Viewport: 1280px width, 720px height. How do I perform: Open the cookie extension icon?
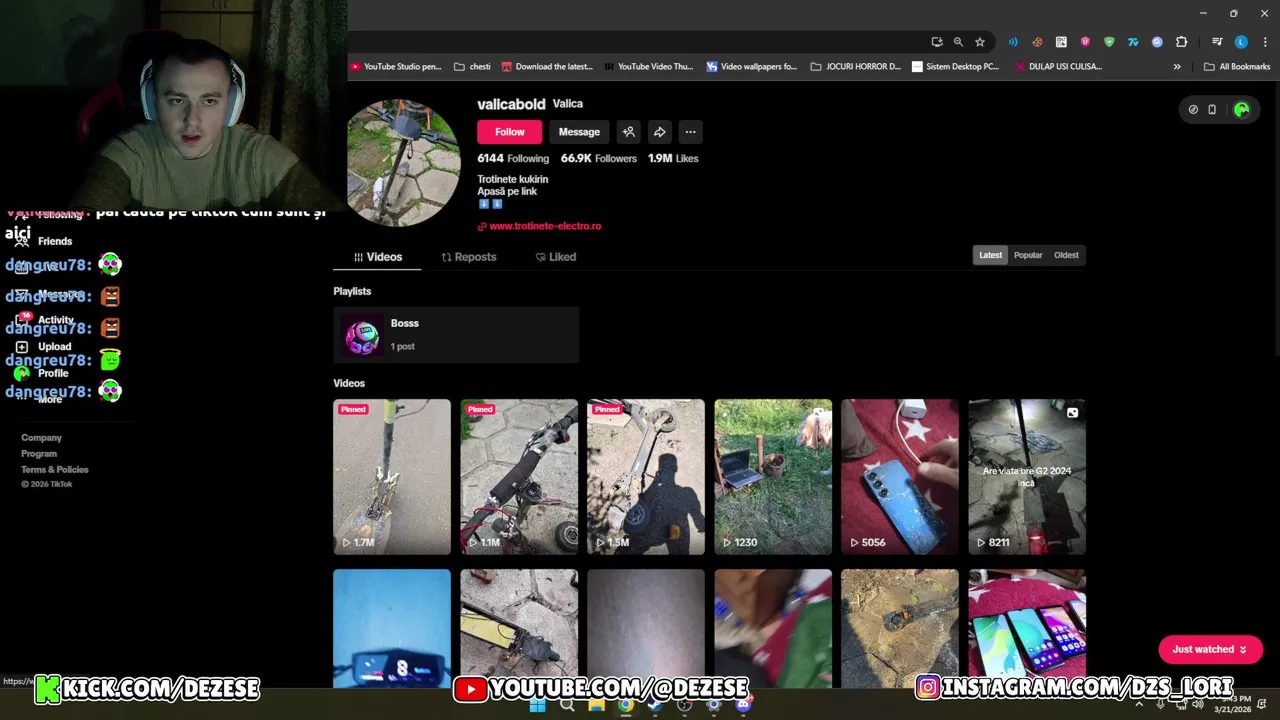tap(1037, 42)
